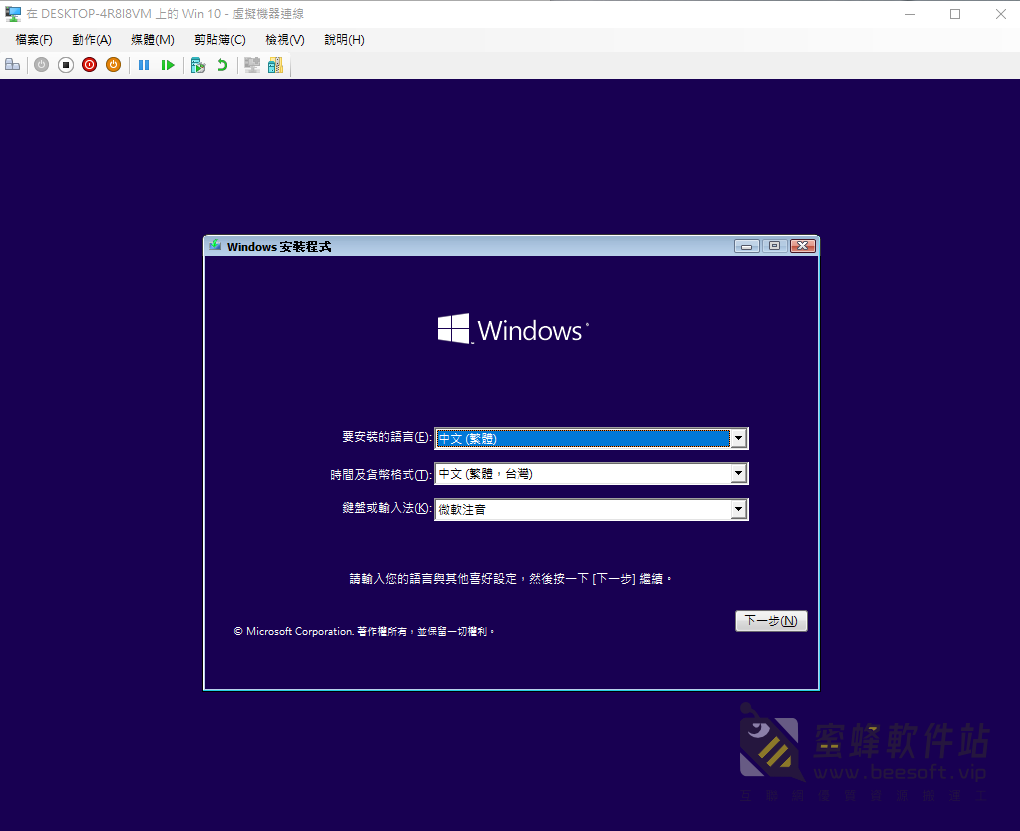Click the Windows 安裝程式 dialog title text
Image resolution: width=1020 pixels, height=831 pixels.
(279, 247)
